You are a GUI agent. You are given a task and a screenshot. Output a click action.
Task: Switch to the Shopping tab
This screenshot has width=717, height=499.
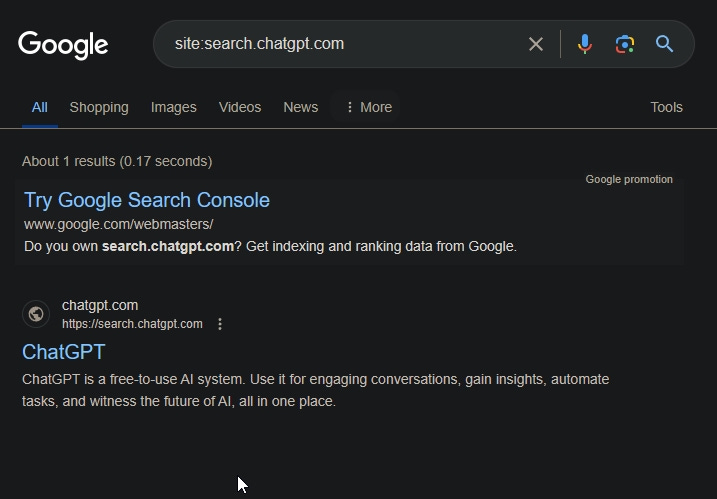(x=99, y=107)
